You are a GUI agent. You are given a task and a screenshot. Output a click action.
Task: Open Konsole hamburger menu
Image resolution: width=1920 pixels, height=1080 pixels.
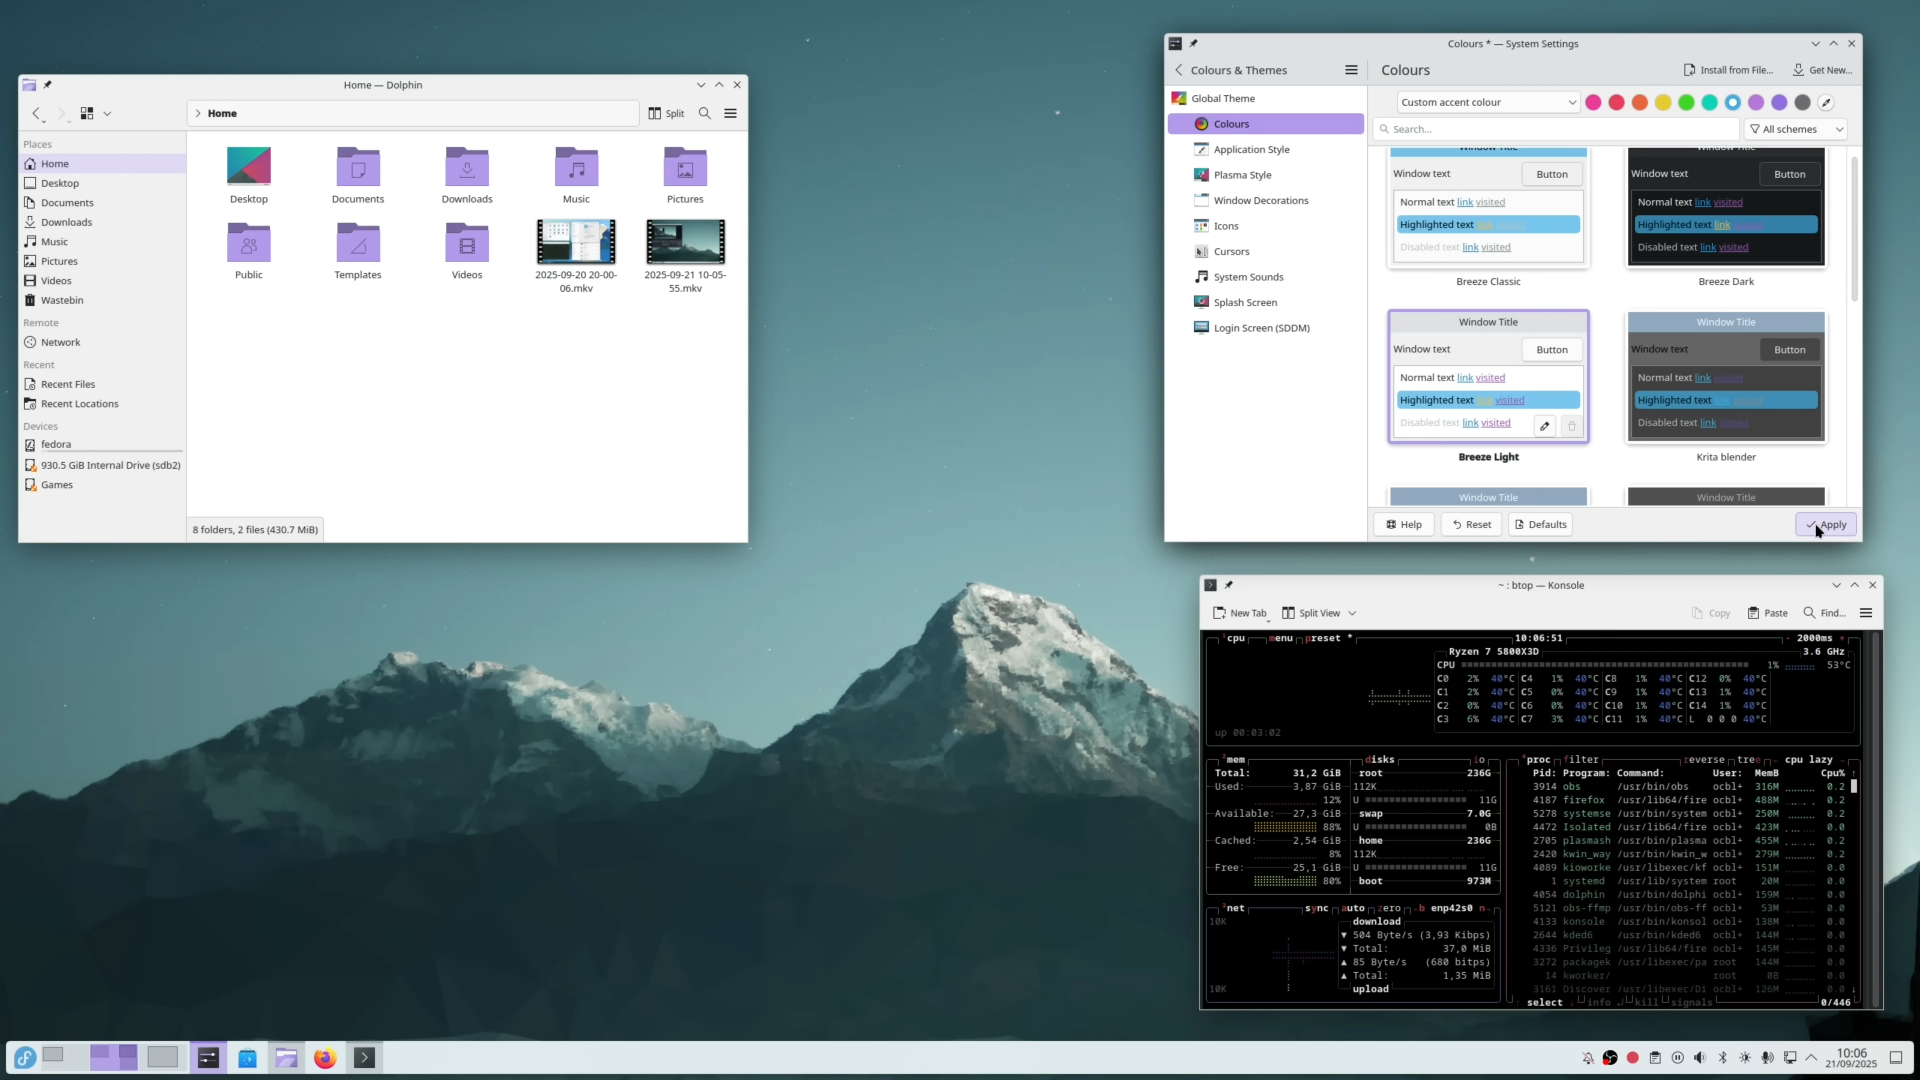[1865, 613]
